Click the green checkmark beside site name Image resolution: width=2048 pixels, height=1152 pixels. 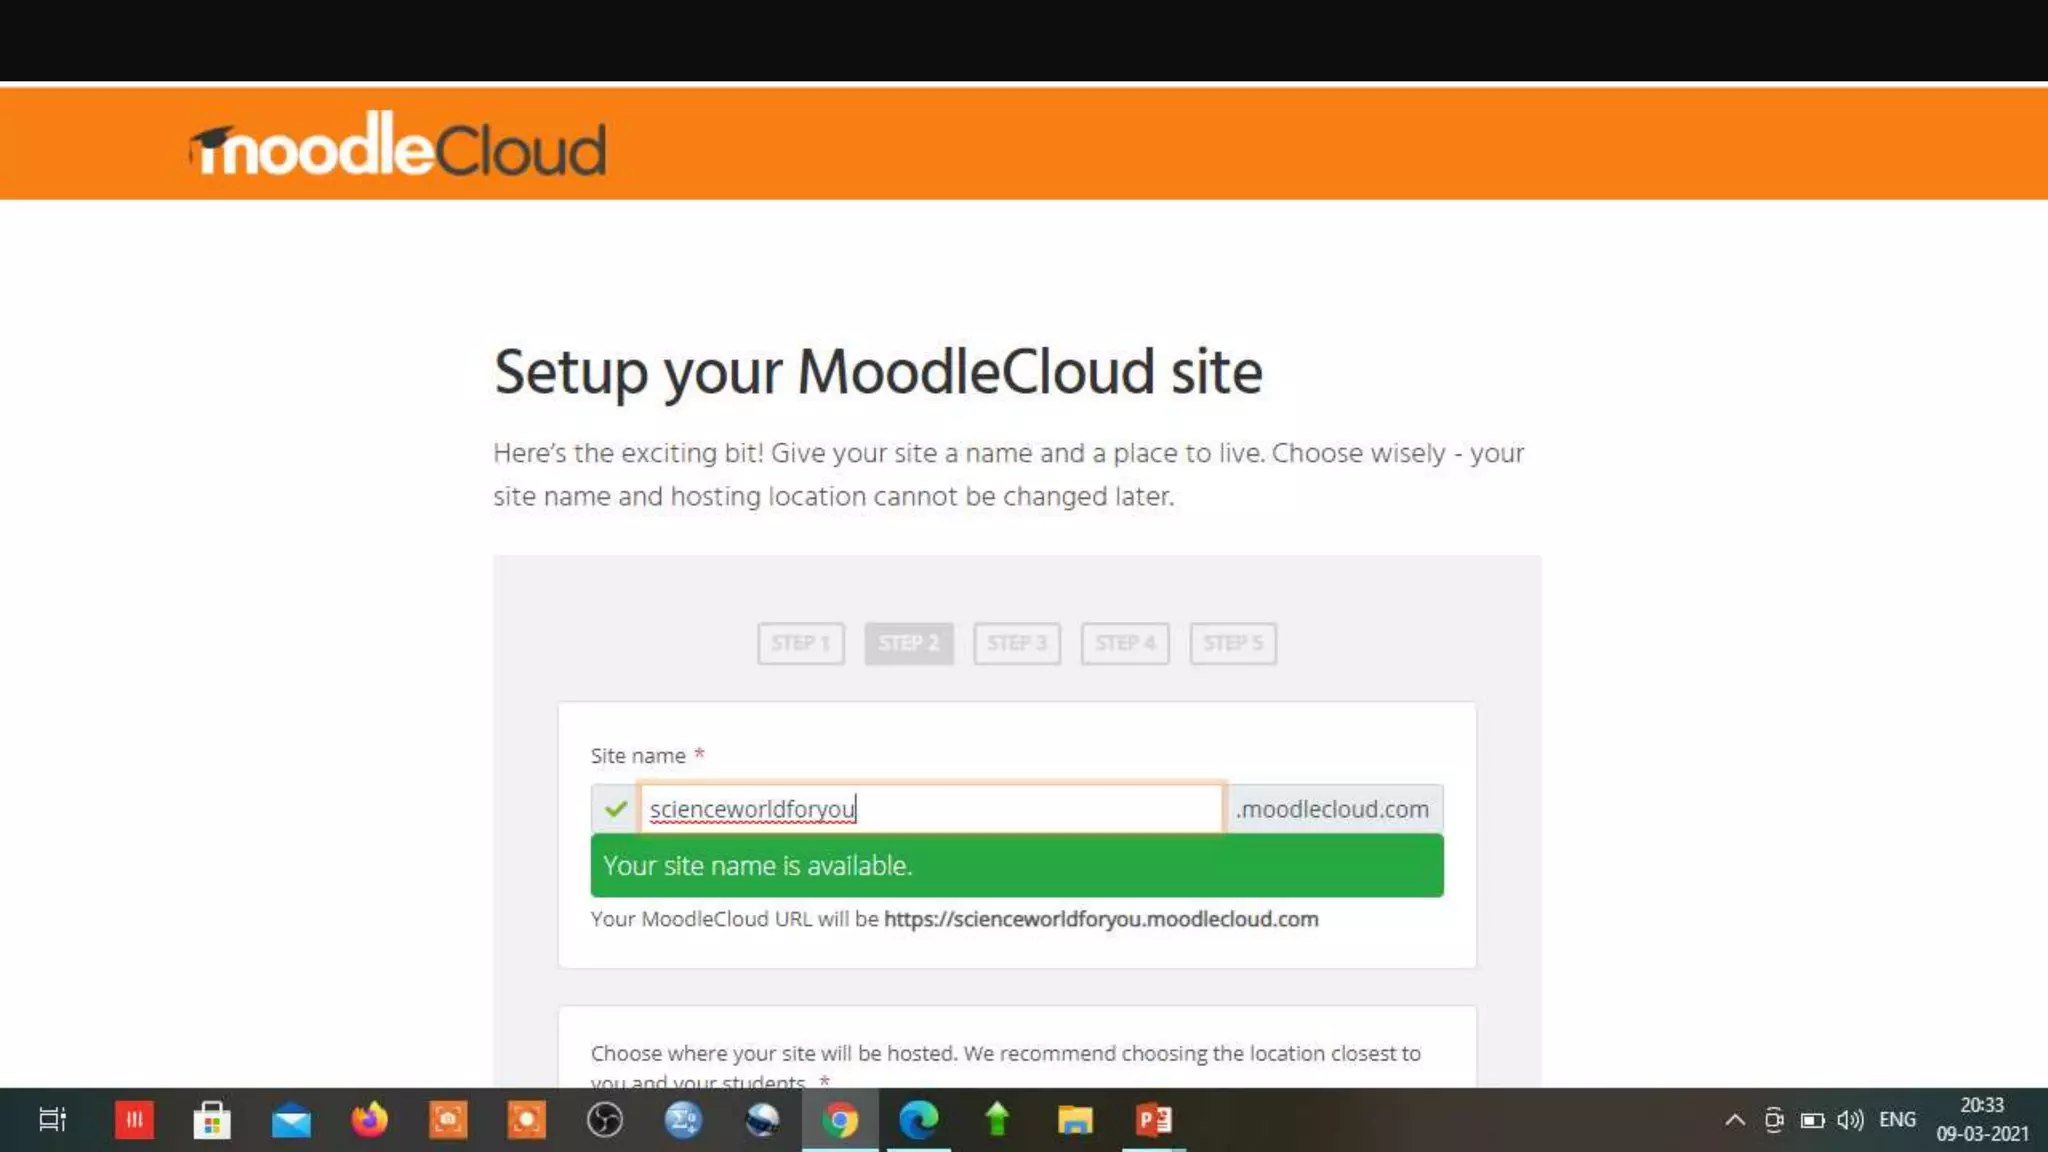point(615,808)
